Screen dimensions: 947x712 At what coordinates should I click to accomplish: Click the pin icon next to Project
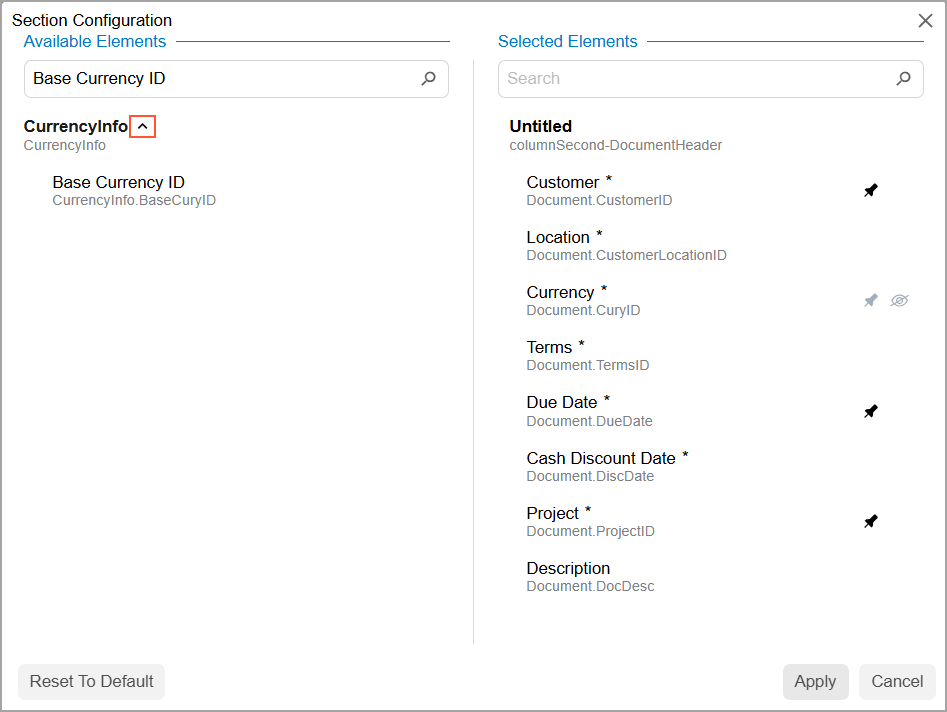[871, 521]
